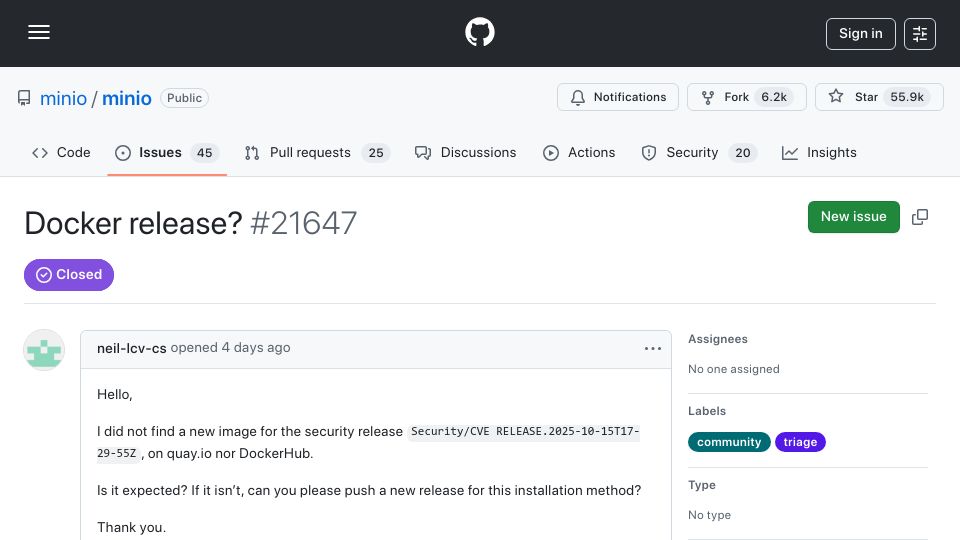This screenshot has width=960, height=540.
Task: Click the Closed status badge
Action: (69, 275)
